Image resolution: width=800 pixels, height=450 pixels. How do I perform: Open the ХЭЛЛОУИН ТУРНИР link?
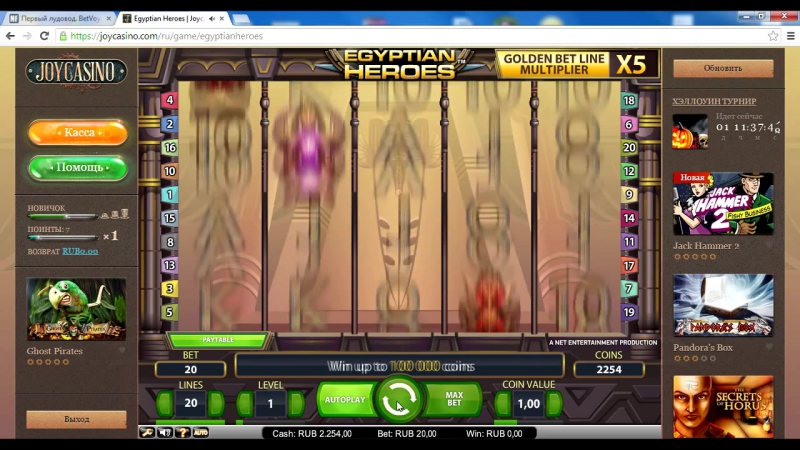click(714, 101)
